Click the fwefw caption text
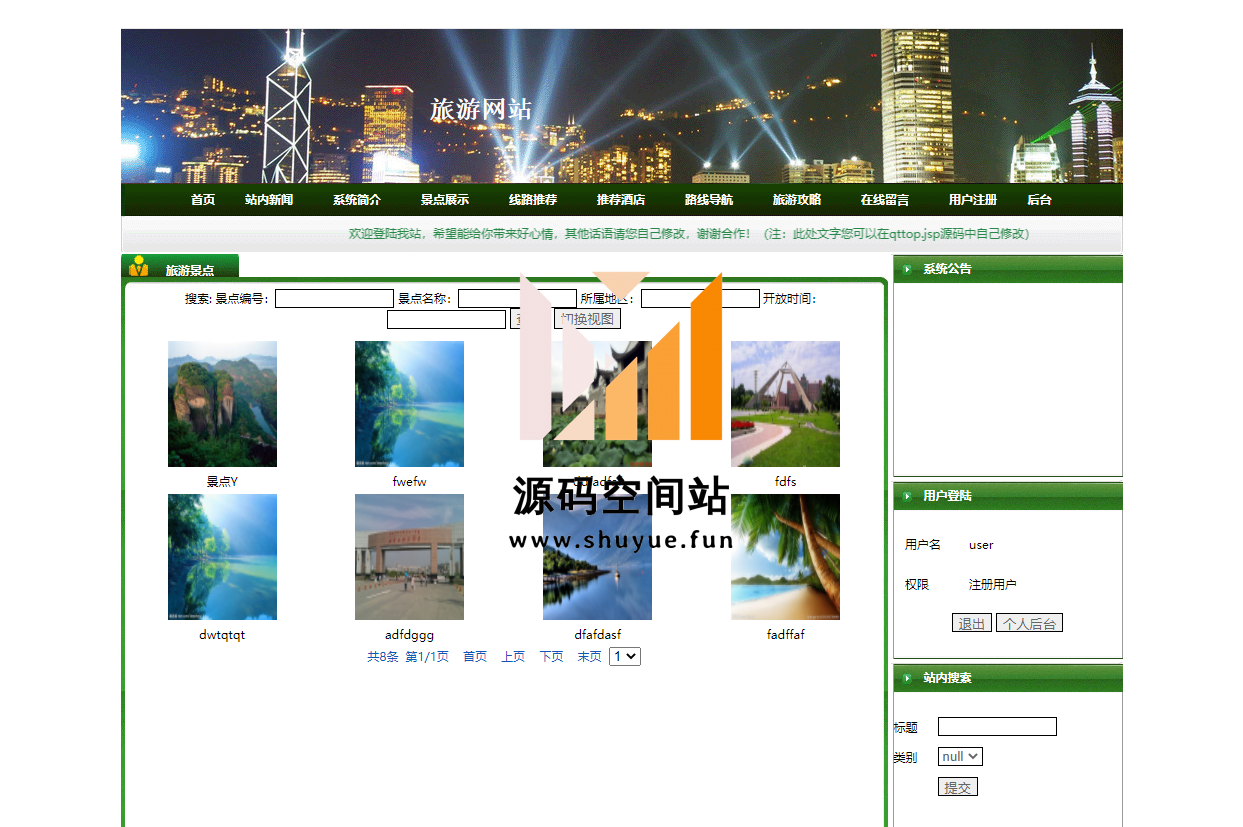 (x=409, y=482)
